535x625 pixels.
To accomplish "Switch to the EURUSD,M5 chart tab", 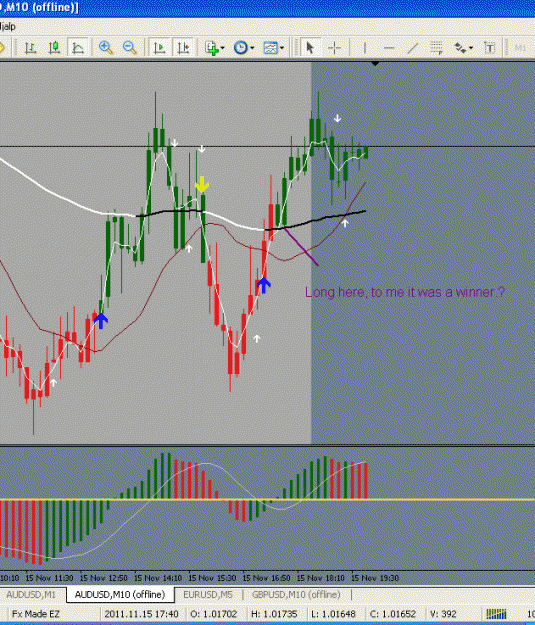I will pyautogui.click(x=208, y=594).
